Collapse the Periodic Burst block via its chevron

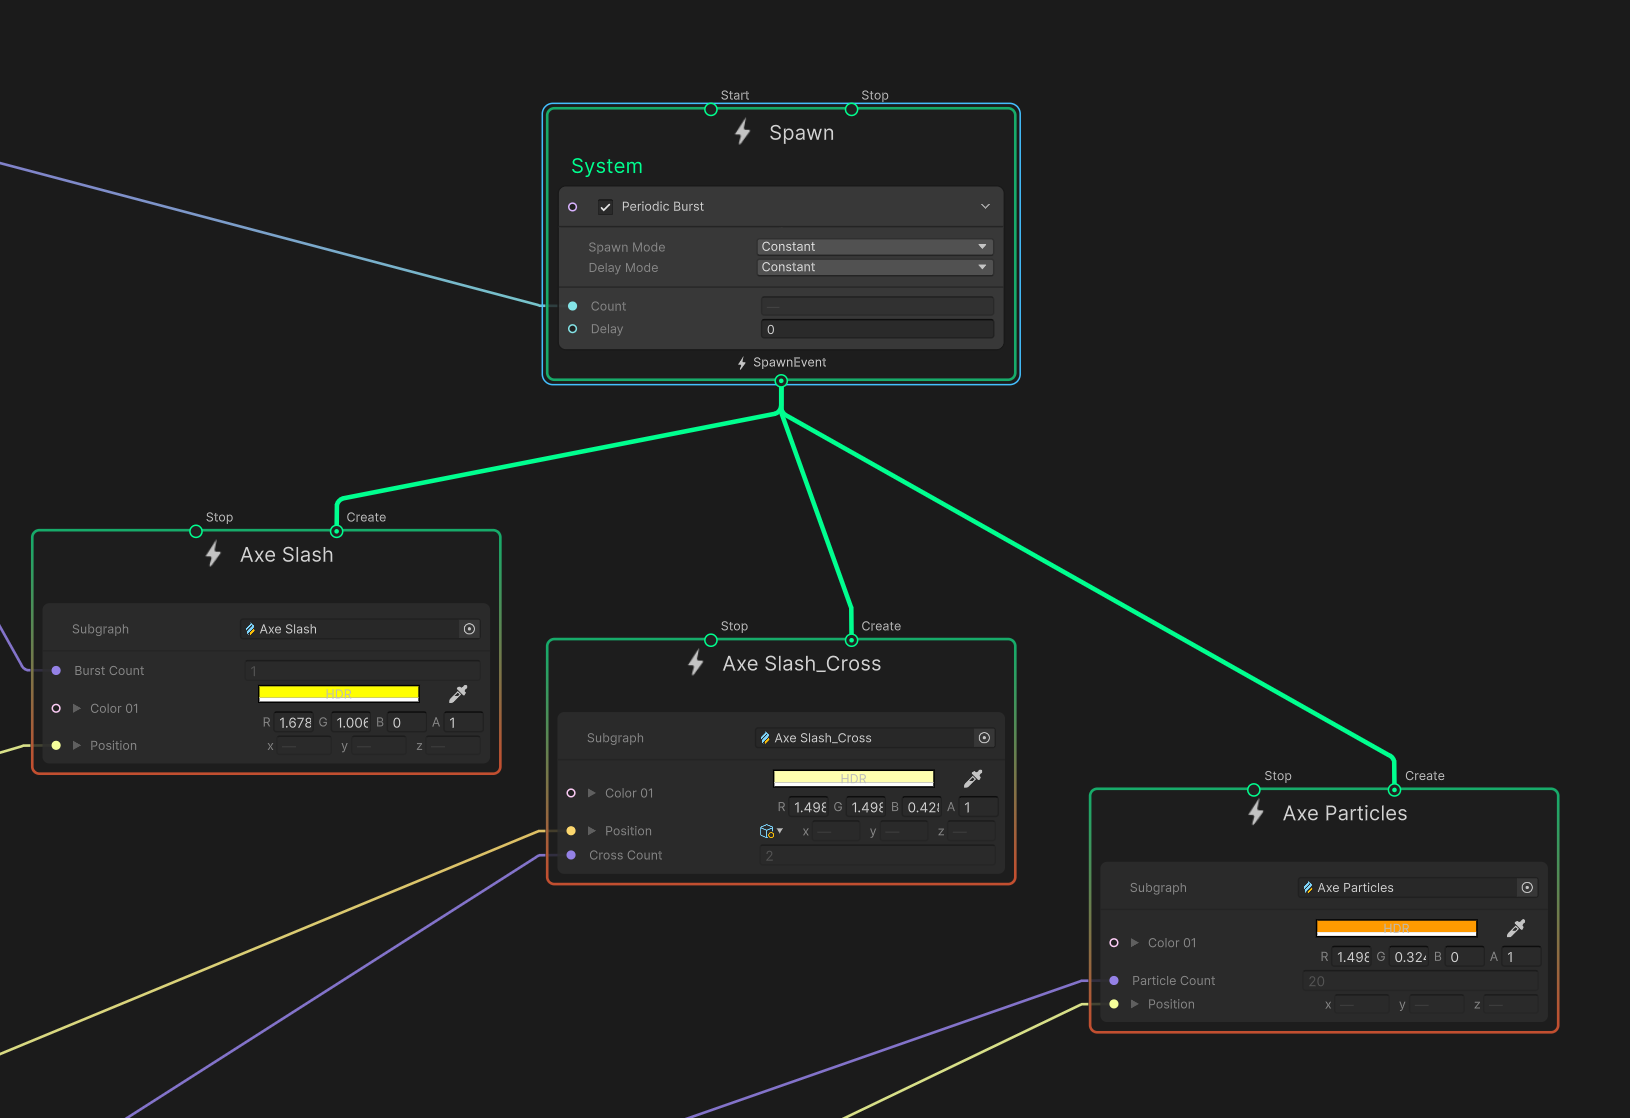click(x=985, y=206)
